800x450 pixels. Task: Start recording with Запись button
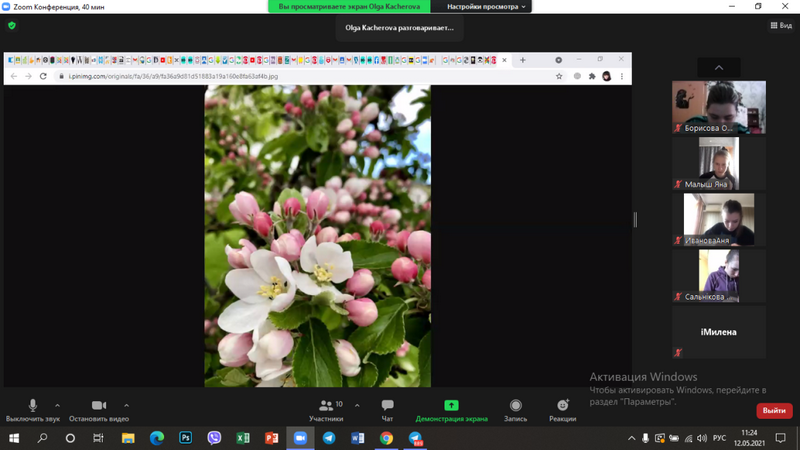515,411
